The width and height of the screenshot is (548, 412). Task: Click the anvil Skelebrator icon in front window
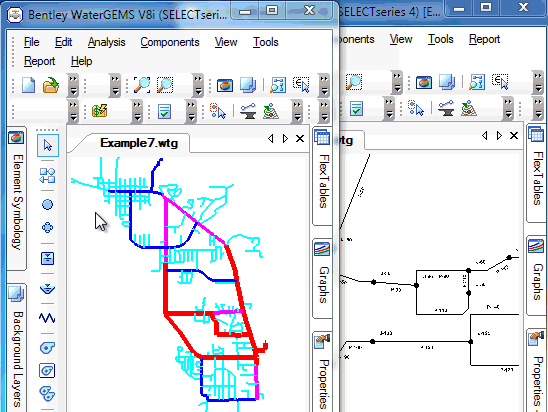[248, 111]
